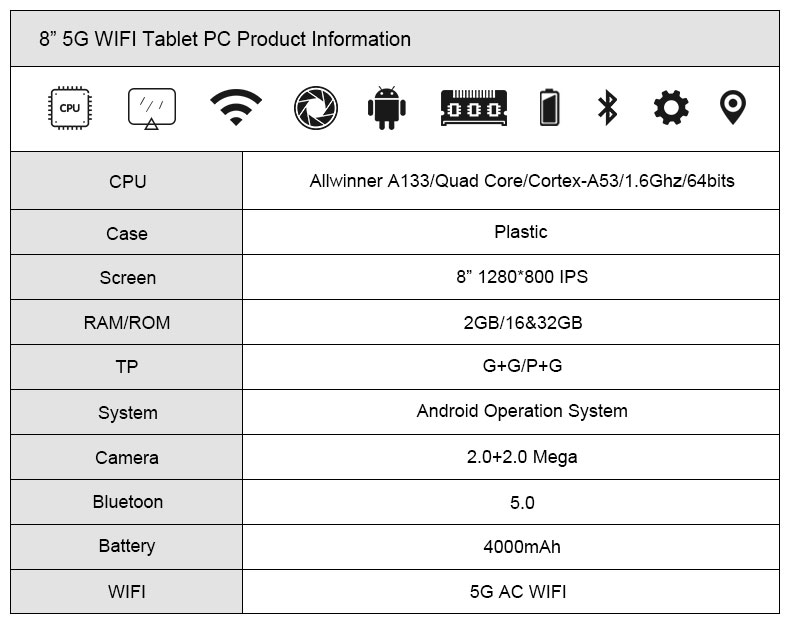Select the RAM/ROM label cell
The width and height of the screenshot is (790, 636).
click(126, 322)
